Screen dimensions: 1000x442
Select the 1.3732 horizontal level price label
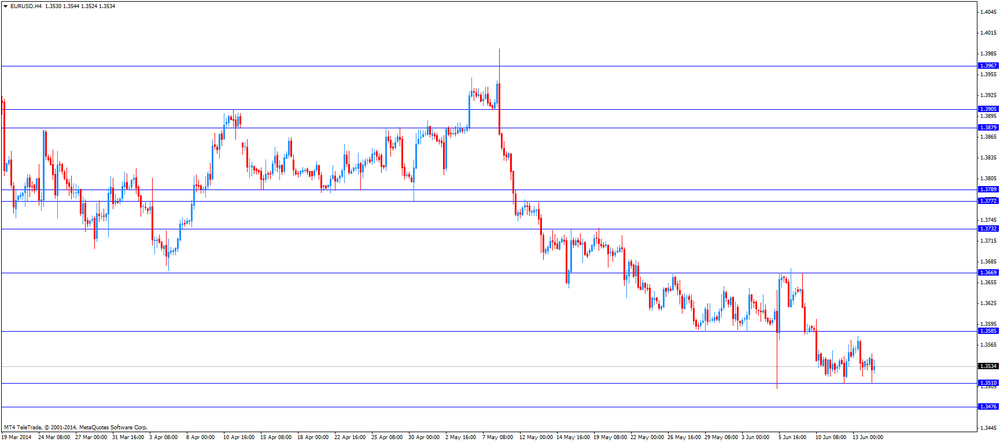pyautogui.click(x=988, y=228)
